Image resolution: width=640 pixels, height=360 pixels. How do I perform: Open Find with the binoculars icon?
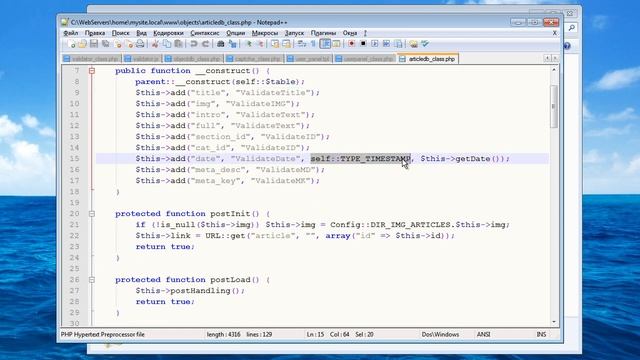click(x=220, y=44)
